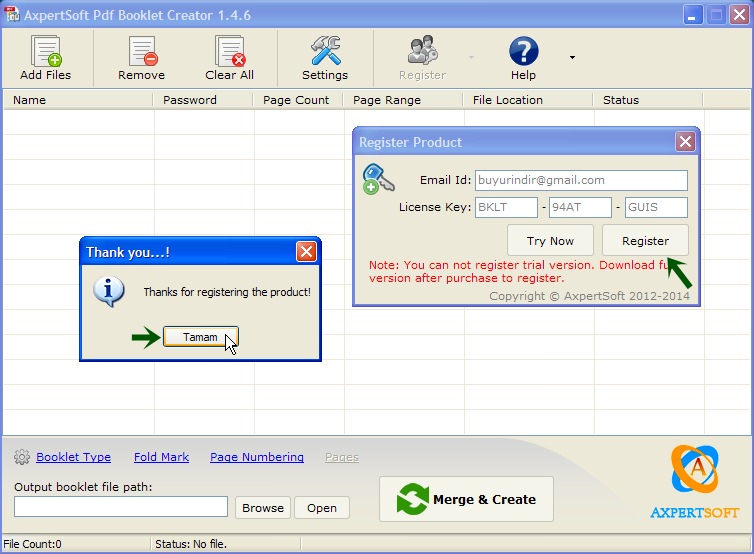The image size is (754, 554).
Task: Click the Password column header
Action: pyautogui.click(x=203, y=100)
